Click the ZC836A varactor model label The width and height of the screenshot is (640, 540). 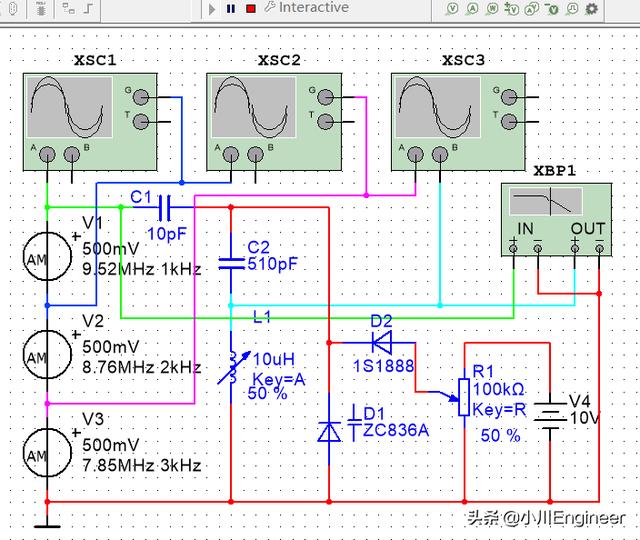[x=396, y=430]
